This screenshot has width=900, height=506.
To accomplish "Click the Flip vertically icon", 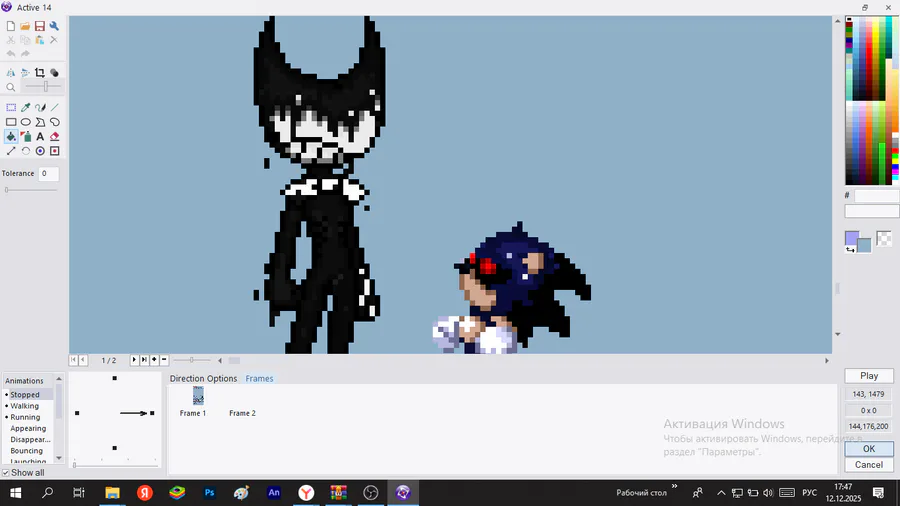I will (25, 73).
